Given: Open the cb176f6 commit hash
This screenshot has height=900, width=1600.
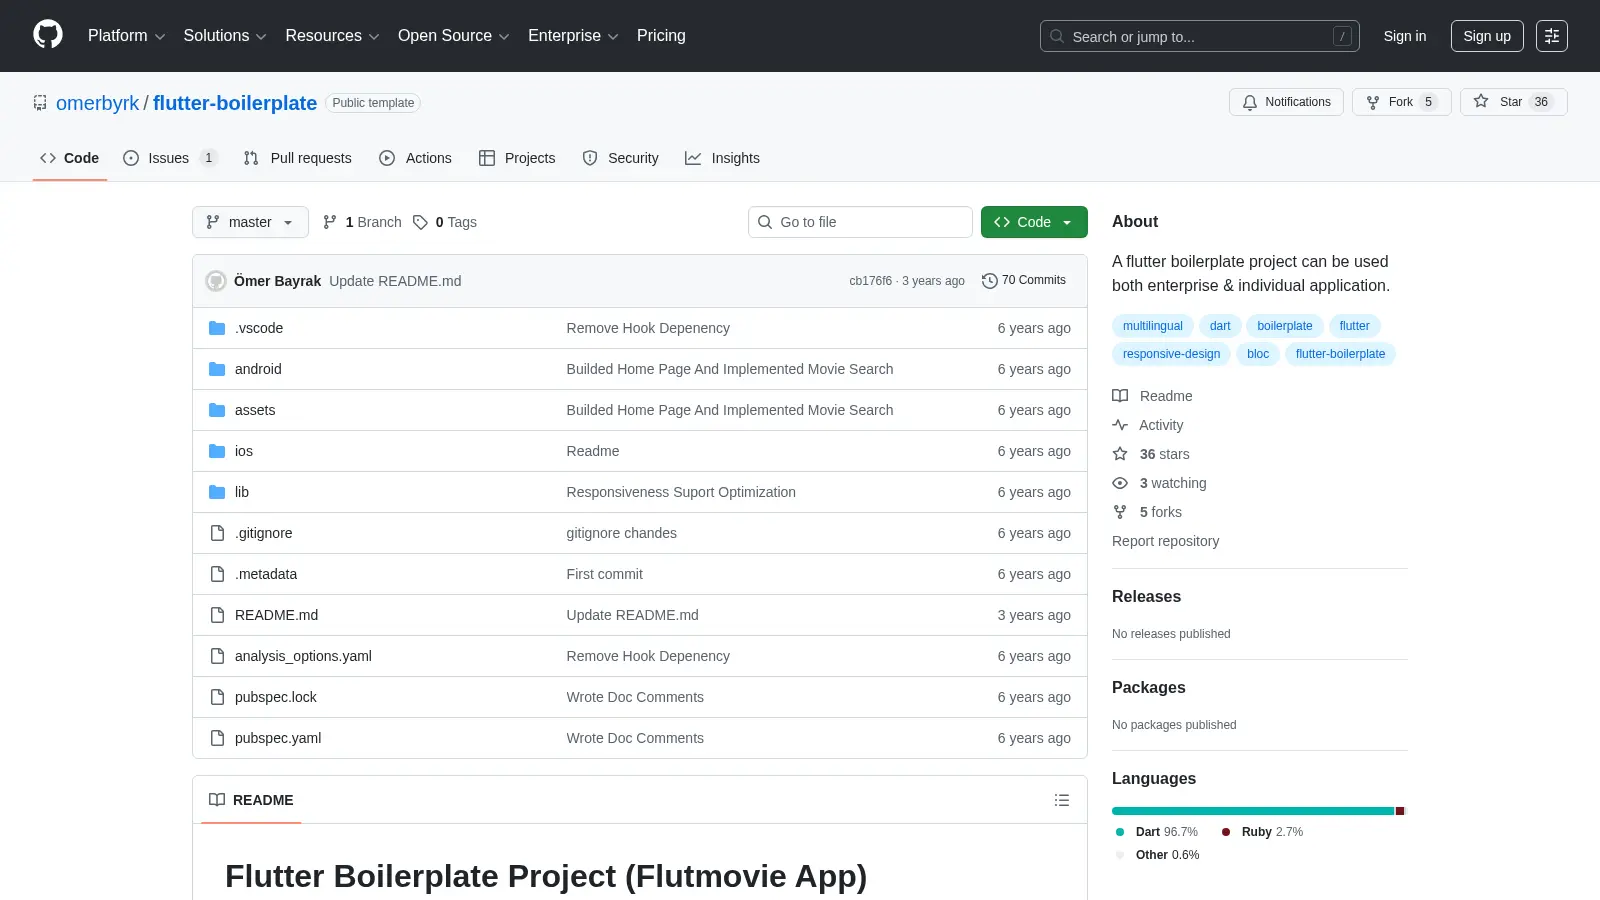Looking at the screenshot, I should [x=870, y=281].
